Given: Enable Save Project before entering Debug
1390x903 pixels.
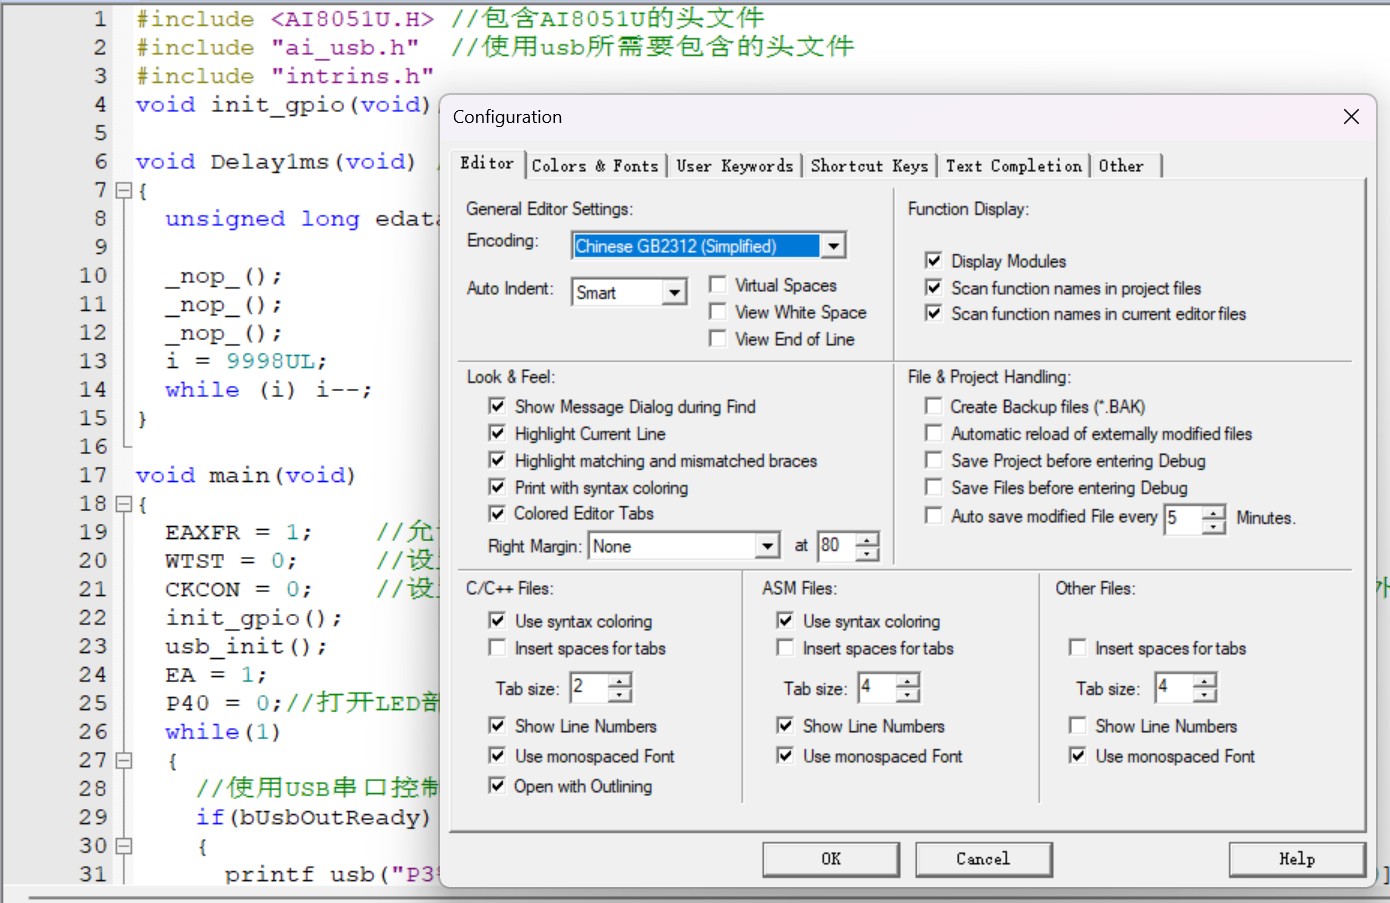Looking at the screenshot, I should [x=933, y=460].
